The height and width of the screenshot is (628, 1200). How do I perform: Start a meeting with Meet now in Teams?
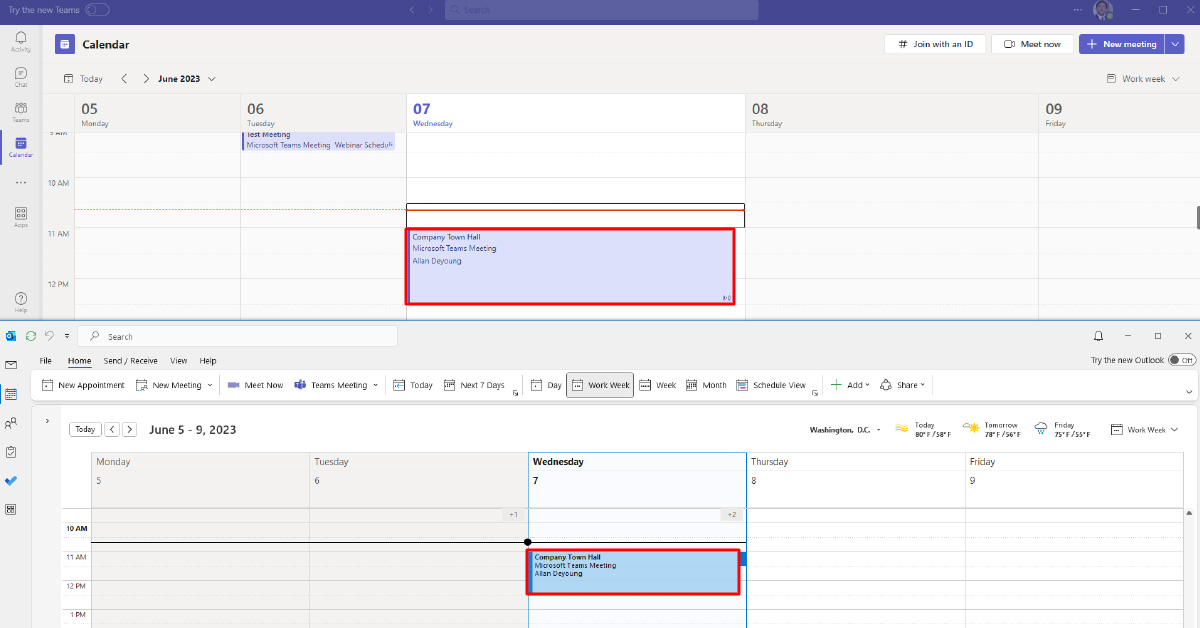pyautogui.click(x=1033, y=44)
